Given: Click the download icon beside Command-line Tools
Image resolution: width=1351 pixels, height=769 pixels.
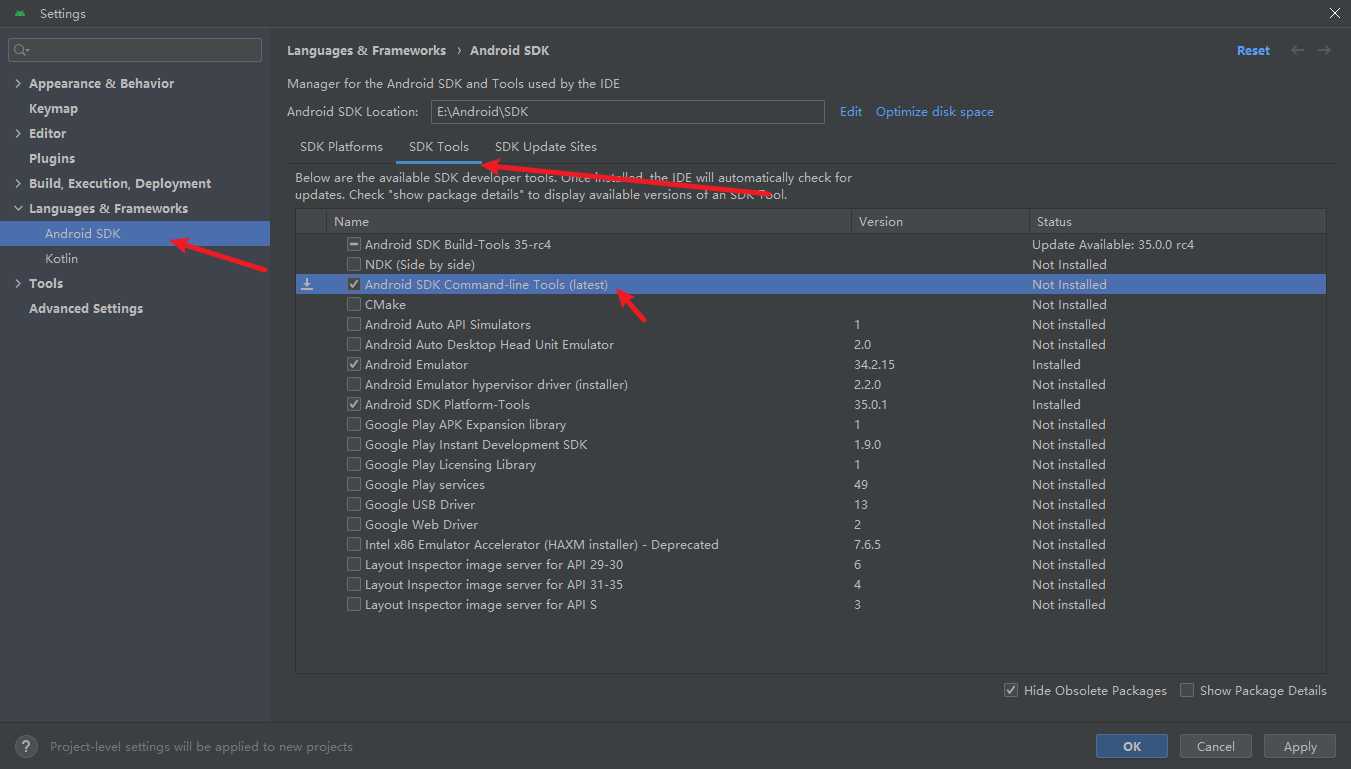Looking at the screenshot, I should coord(307,285).
